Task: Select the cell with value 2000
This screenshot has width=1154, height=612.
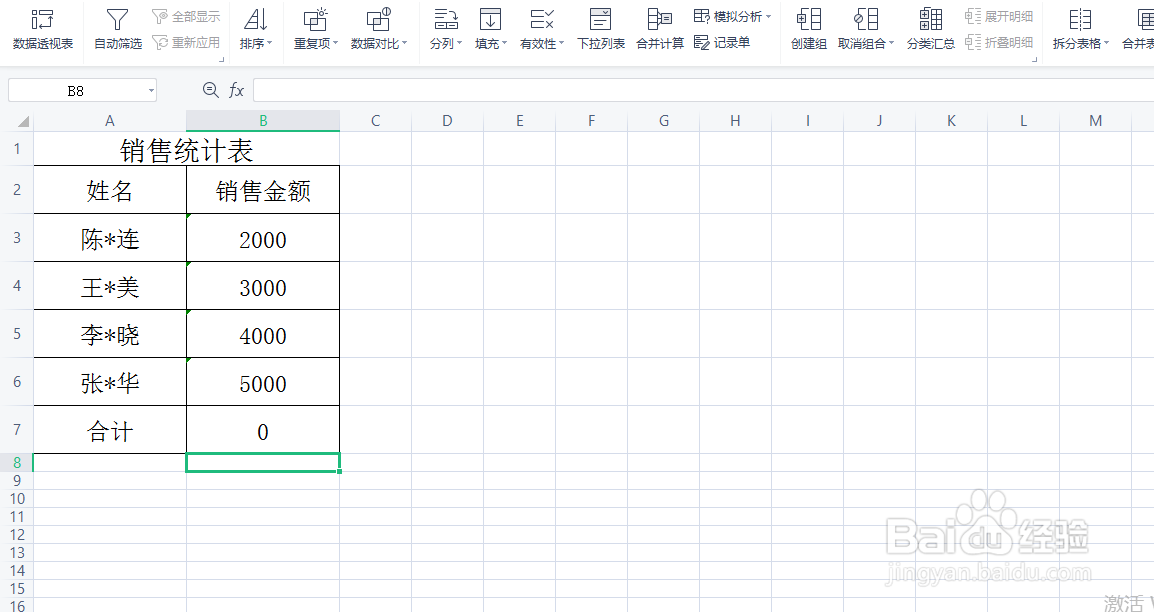Action: 263,238
